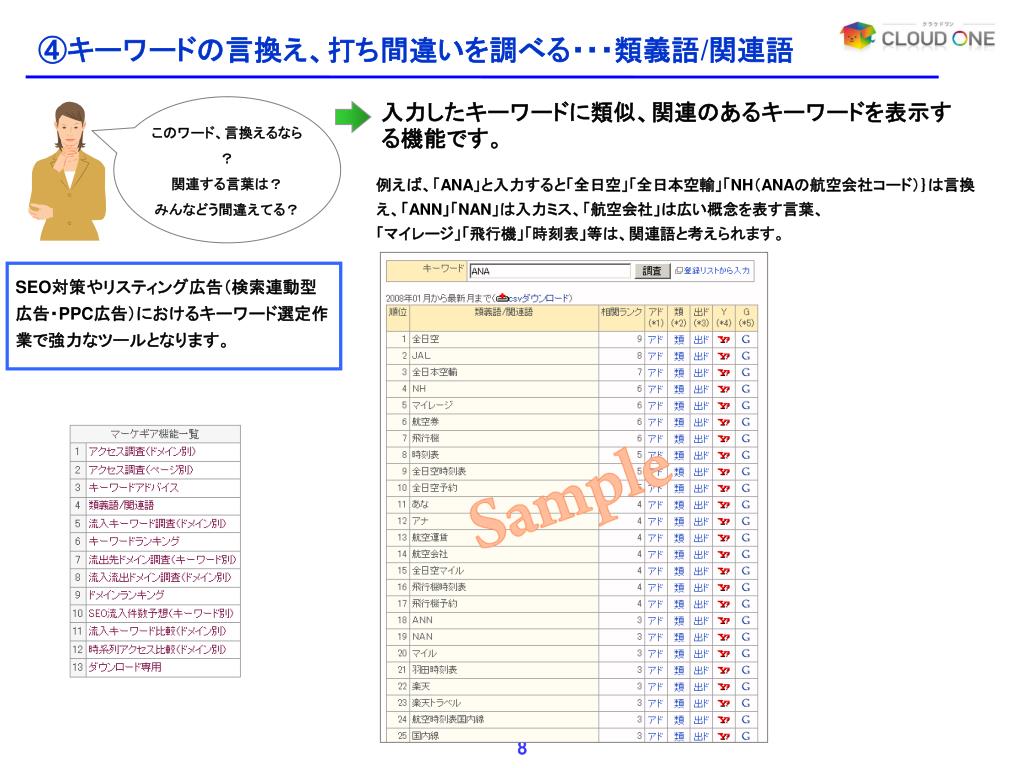This screenshot has height=768, width=1024.
Task: Click the Yahoo icon in the 時刻表 row
Action: tap(724, 455)
